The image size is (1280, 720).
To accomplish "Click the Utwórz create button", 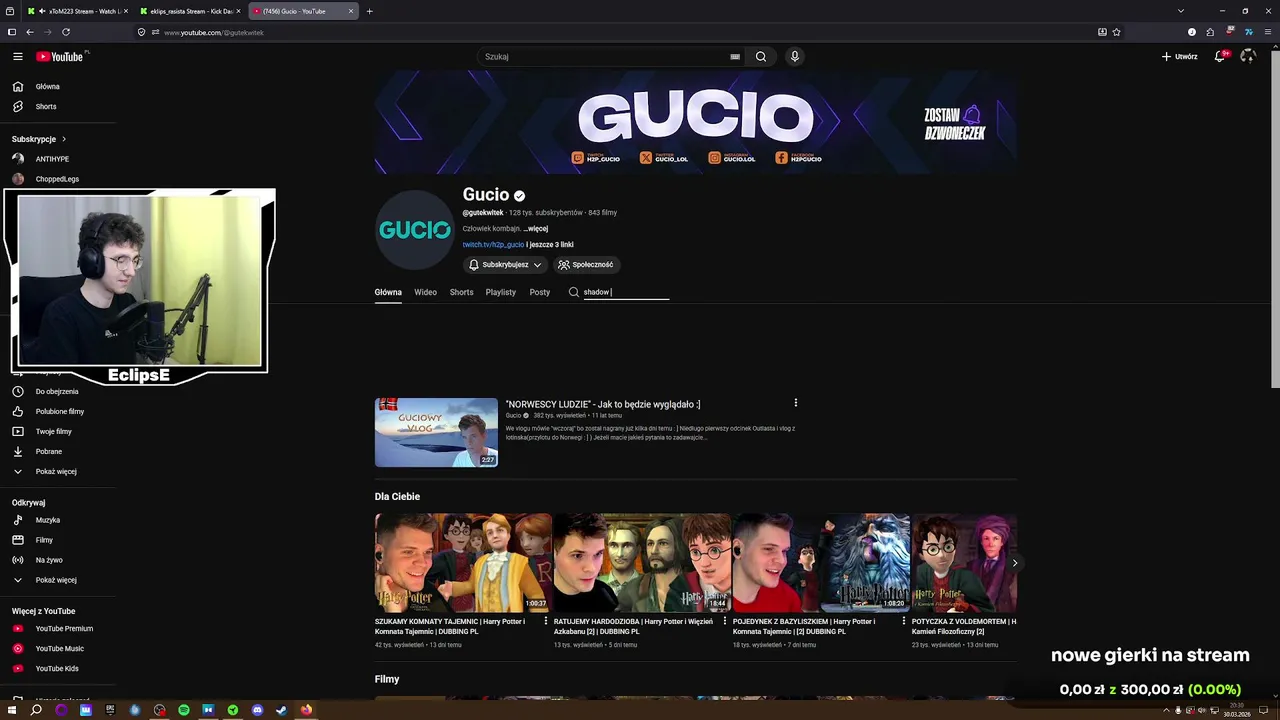I will tap(1179, 57).
